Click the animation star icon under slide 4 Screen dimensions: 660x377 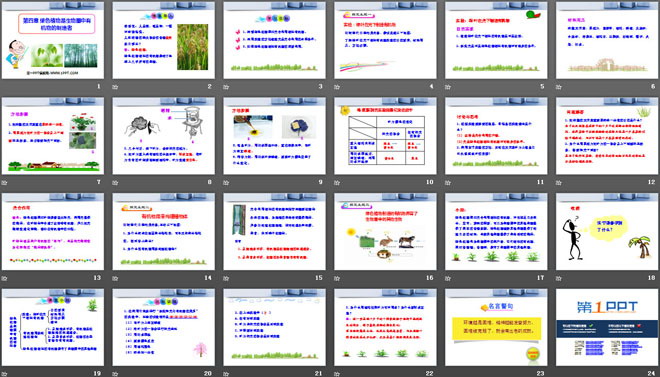click(x=337, y=87)
